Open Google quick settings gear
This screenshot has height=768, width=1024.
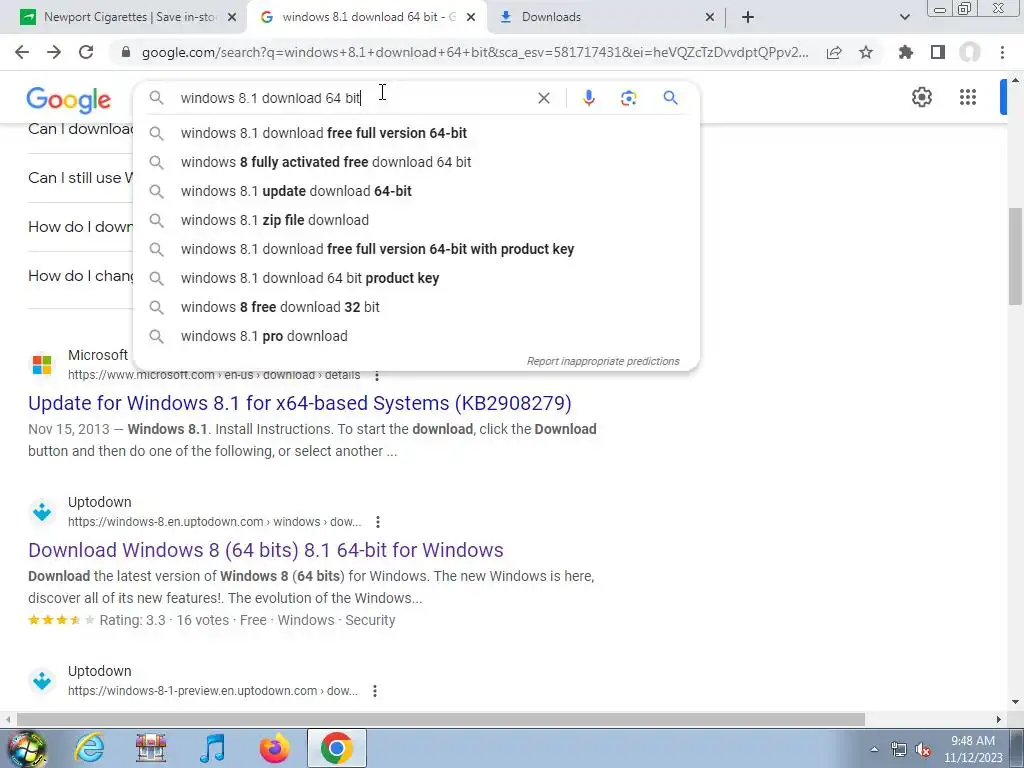[921, 97]
